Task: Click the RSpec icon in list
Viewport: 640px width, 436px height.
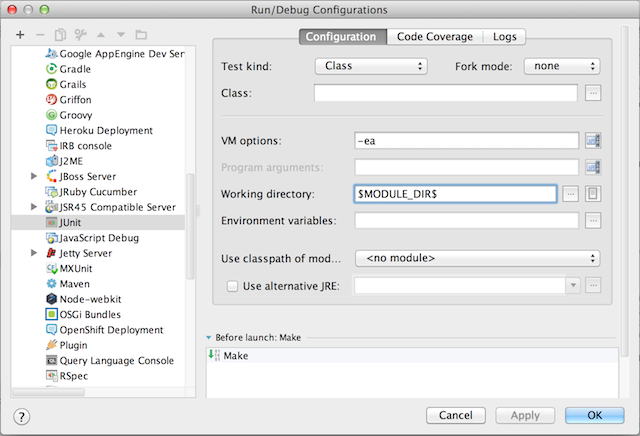Action: point(51,376)
